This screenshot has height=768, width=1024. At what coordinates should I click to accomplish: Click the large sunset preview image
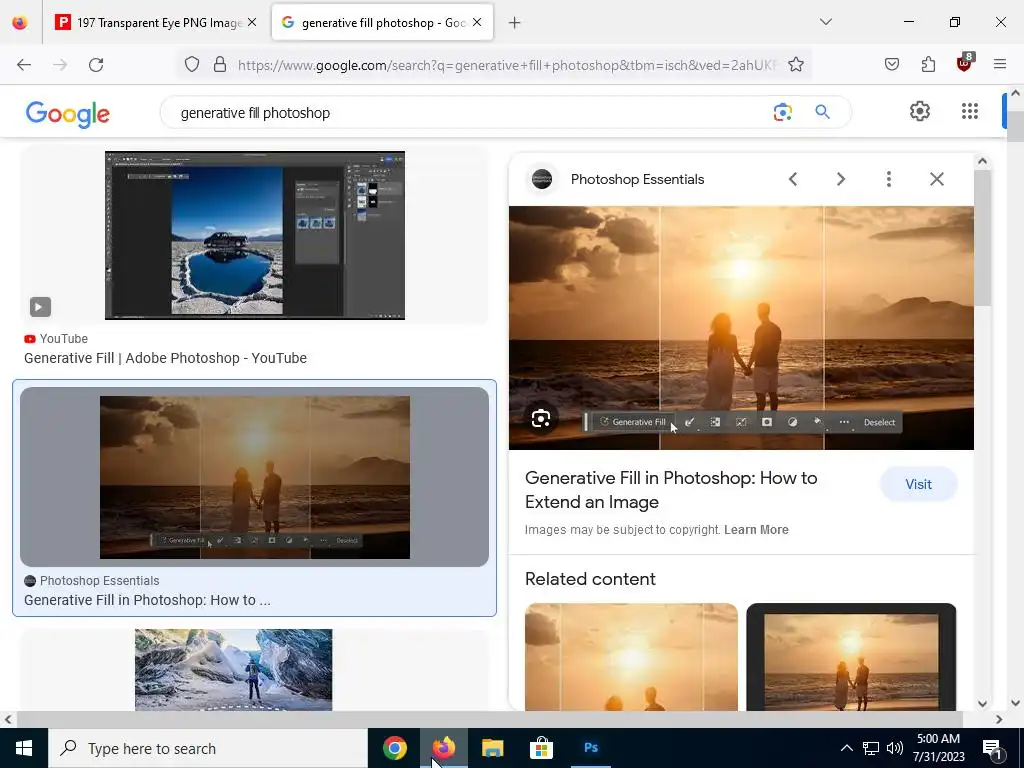tap(741, 328)
